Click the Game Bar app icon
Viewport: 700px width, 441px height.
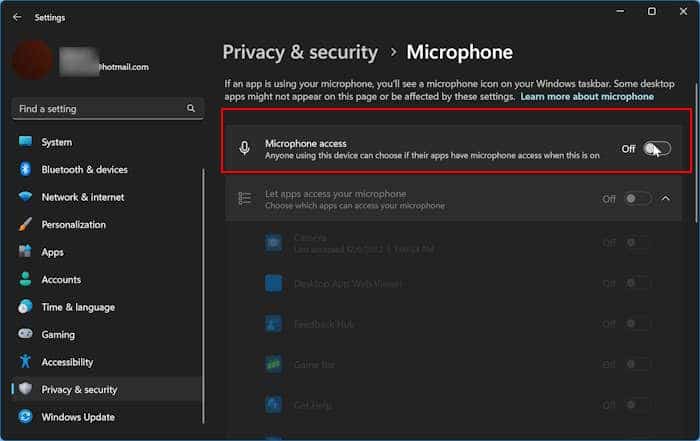[x=274, y=364]
